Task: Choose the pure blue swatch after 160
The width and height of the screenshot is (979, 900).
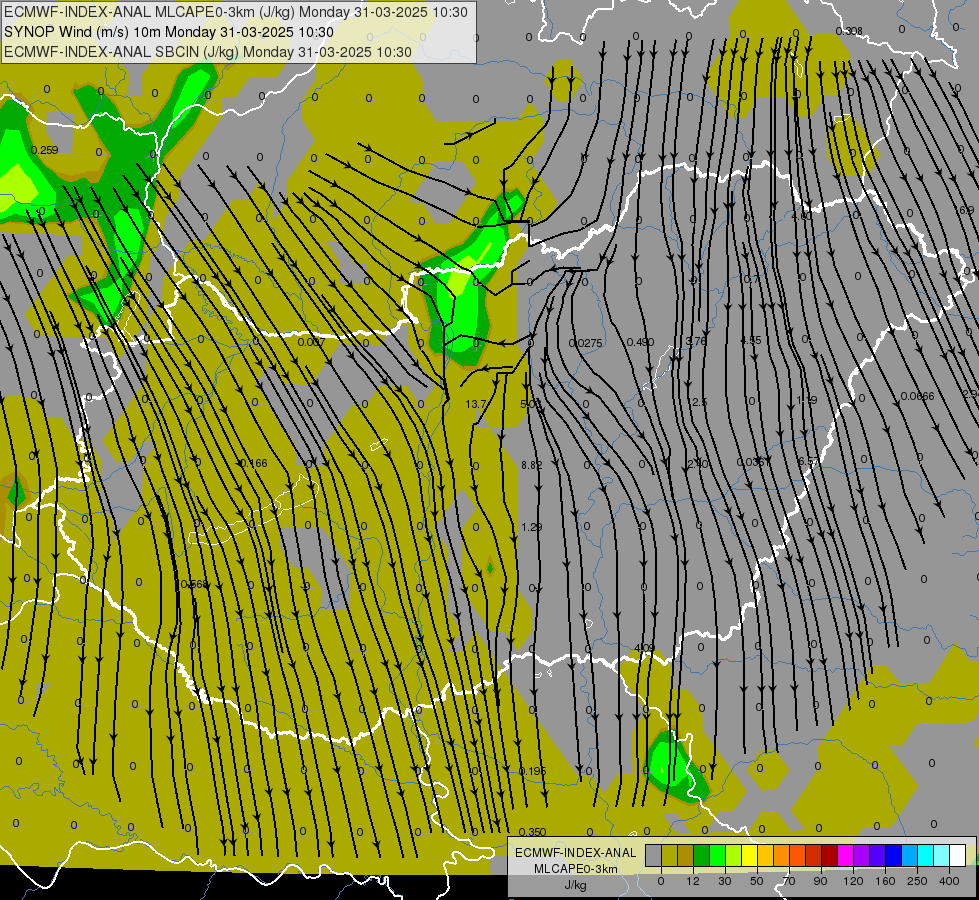Action: [x=893, y=855]
